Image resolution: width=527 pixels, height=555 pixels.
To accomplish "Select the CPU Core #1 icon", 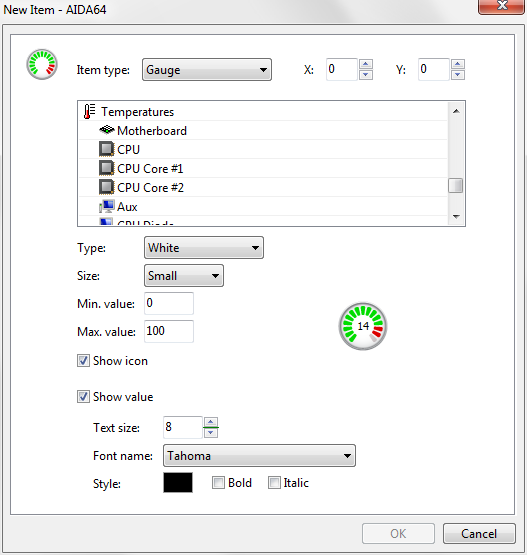I will coord(107,168).
